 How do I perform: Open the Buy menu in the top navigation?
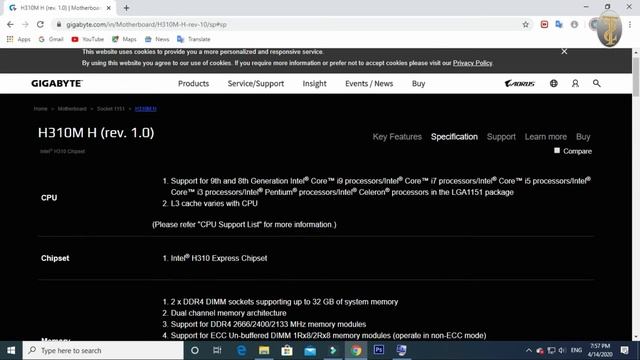418,83
